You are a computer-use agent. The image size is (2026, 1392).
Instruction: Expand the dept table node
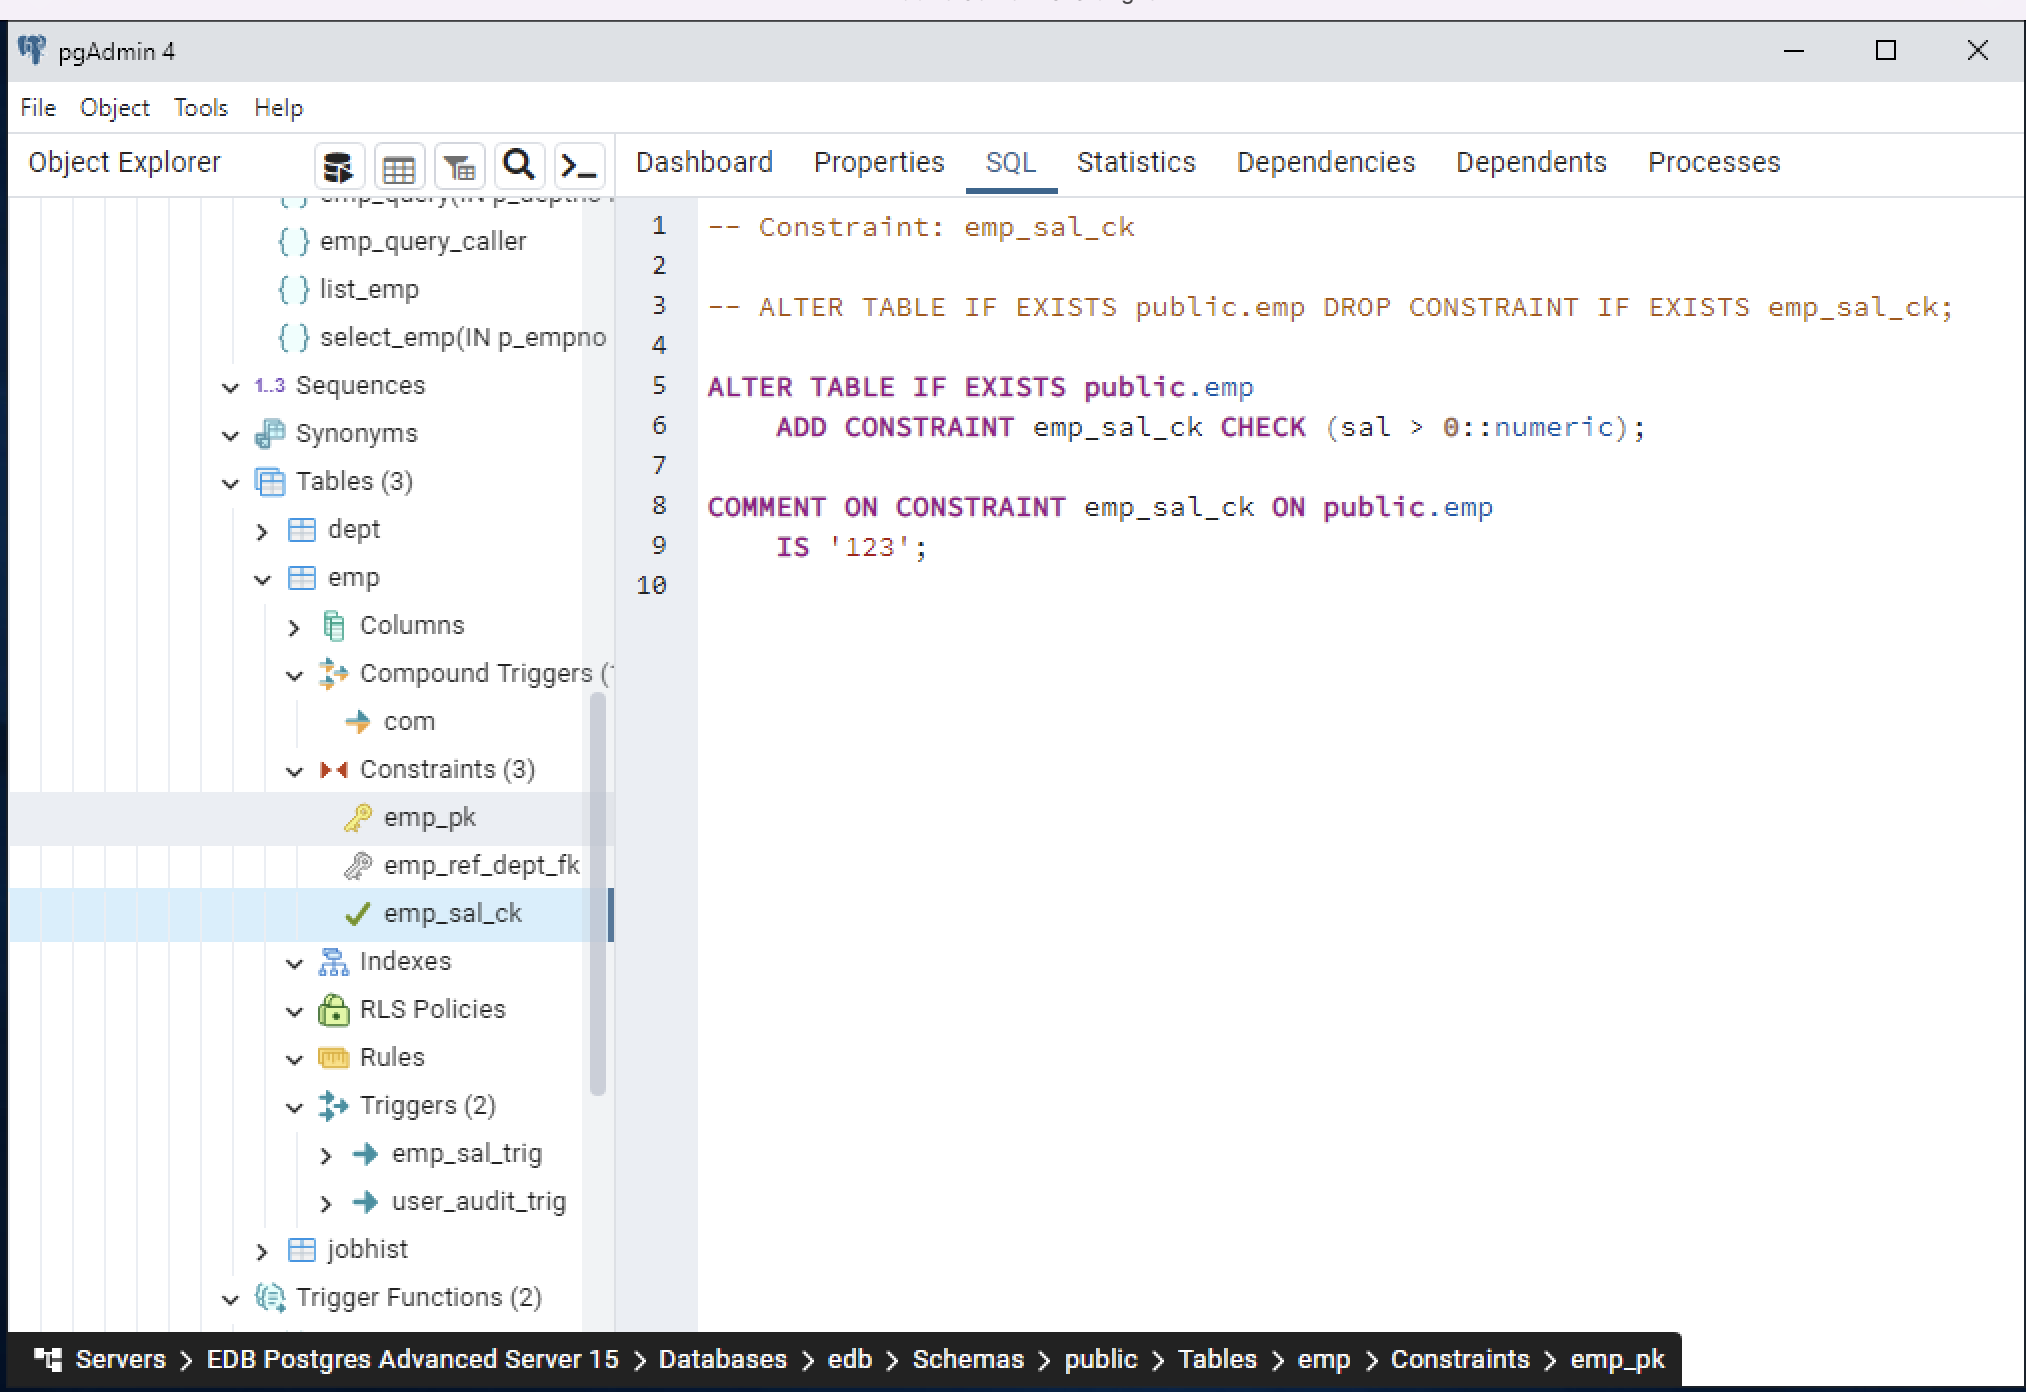(263, 530)
